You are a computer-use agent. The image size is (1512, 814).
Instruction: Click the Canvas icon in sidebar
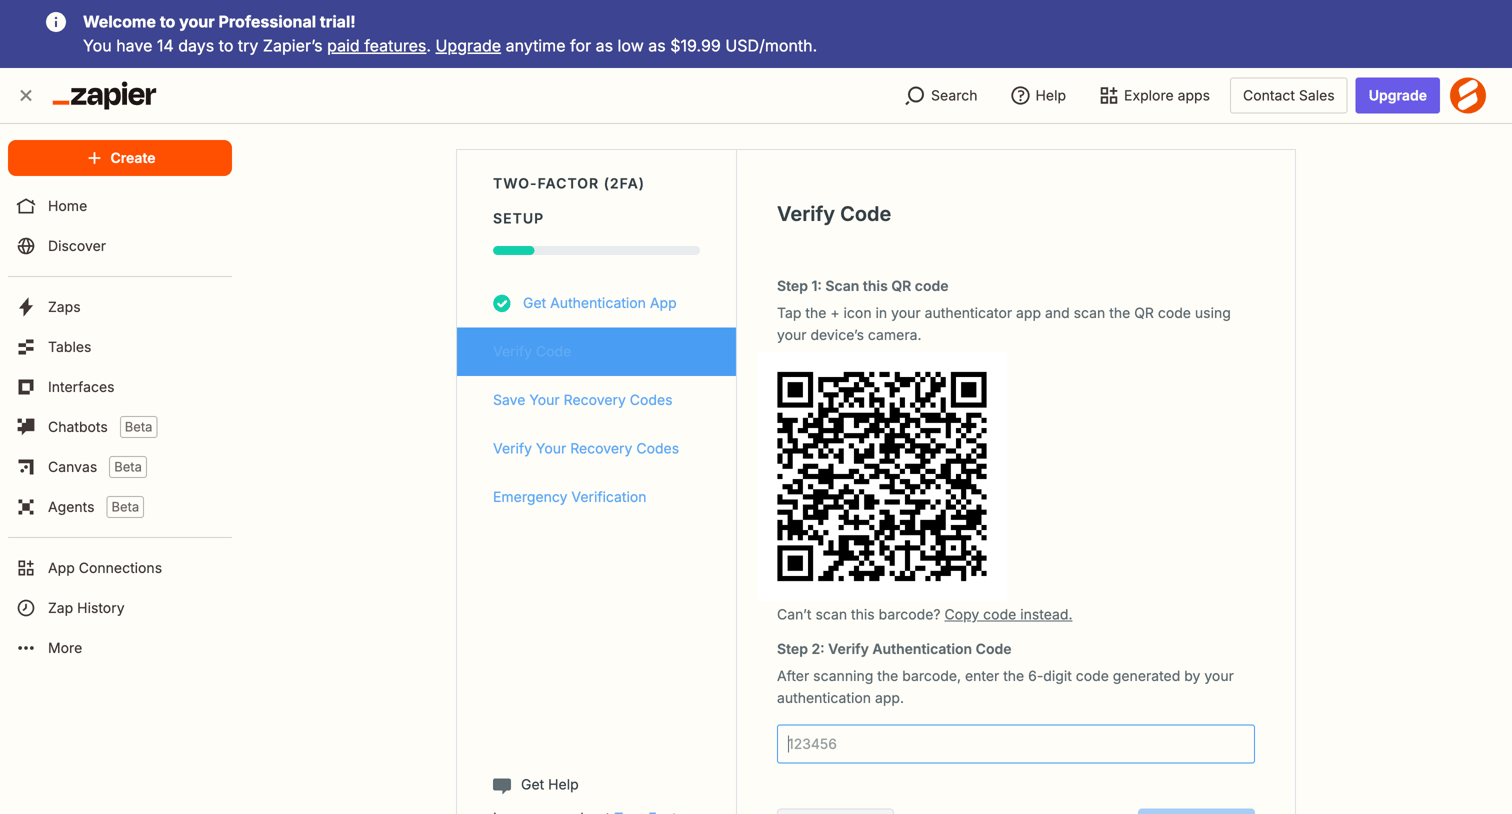[x=26, y=467]
